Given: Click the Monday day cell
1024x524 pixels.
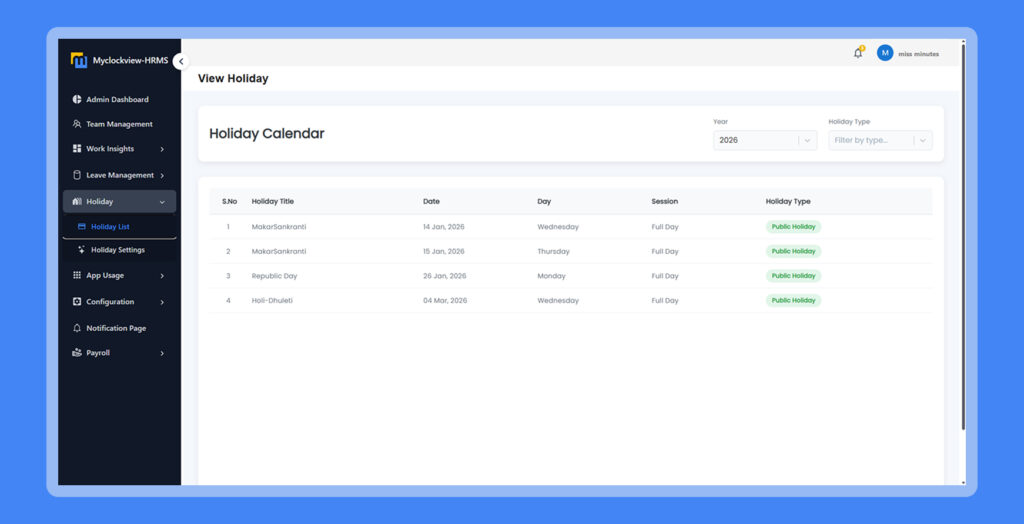Looking at the screenshot, I should [551, 276].
